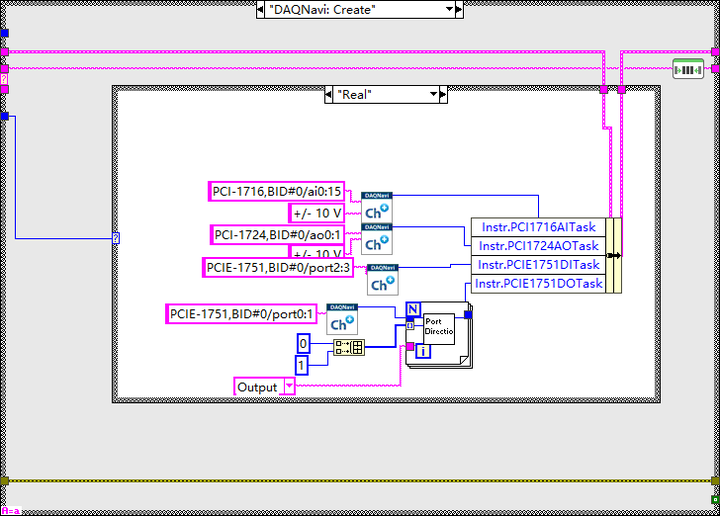Select the Instr.PCIE1751DOTask bundle element
This screenshot has width=720, height=516.
pyautogui.click(x=539, y=284)
